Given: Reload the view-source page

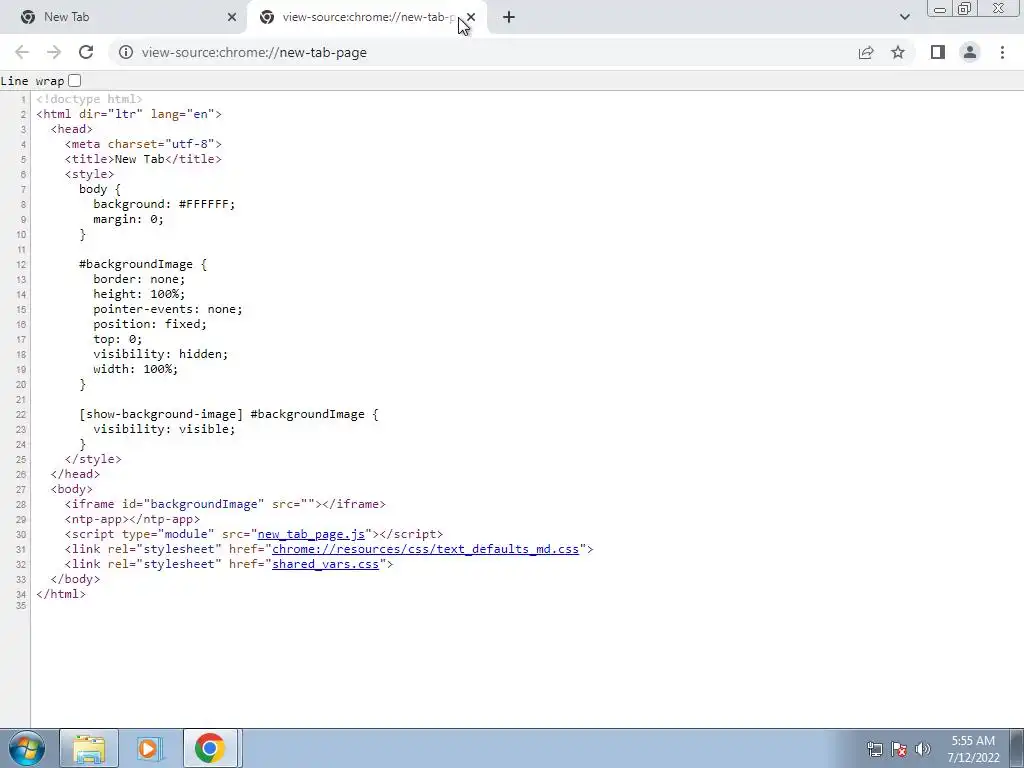Looking at the screenshot, I should pos(86,52).
